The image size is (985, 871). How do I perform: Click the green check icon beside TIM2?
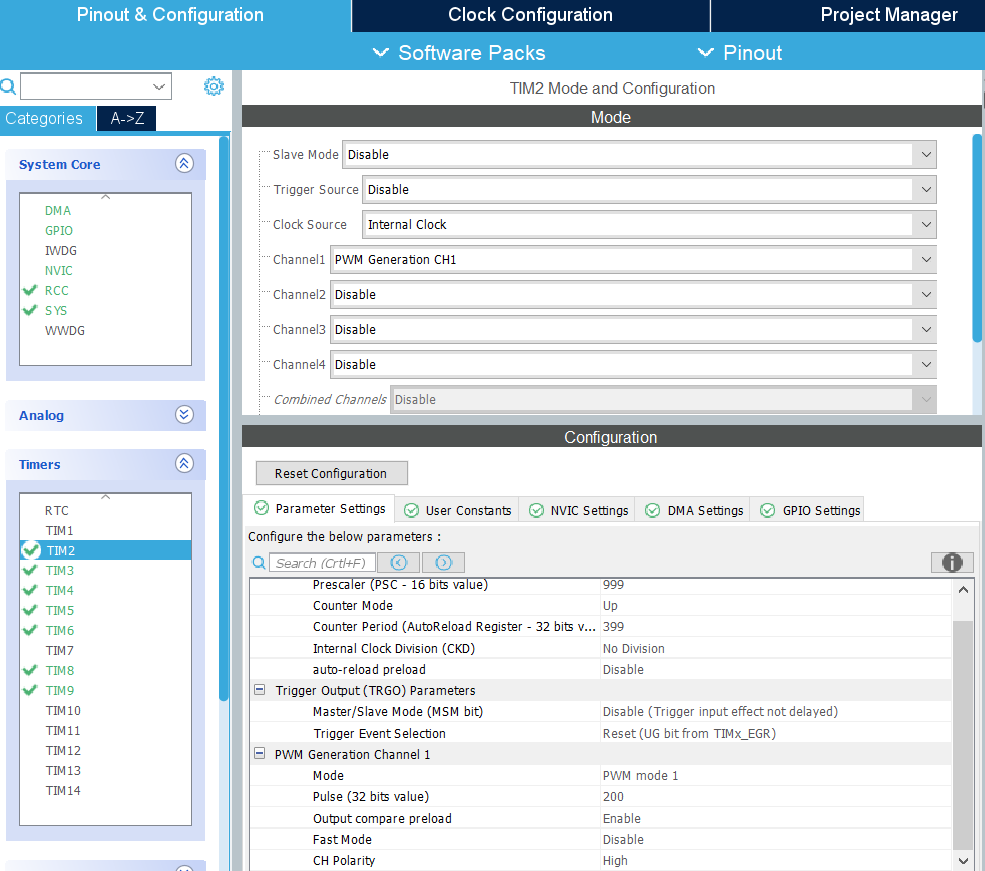[x=31, y=550]
